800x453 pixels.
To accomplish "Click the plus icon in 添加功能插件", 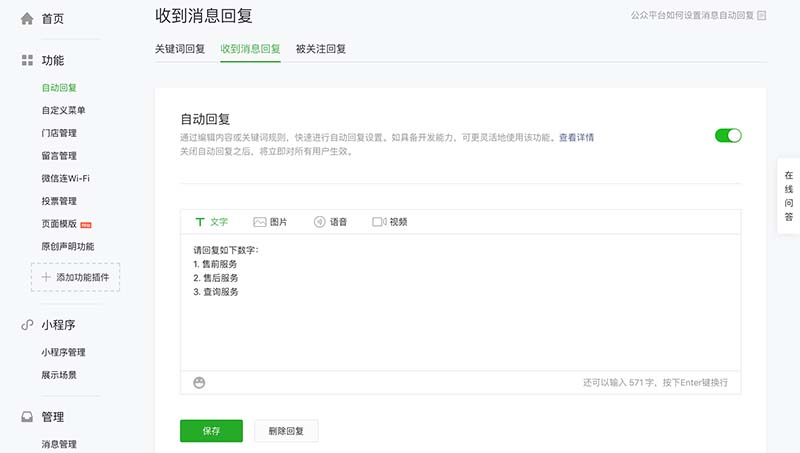I will [x=46, y=277].
